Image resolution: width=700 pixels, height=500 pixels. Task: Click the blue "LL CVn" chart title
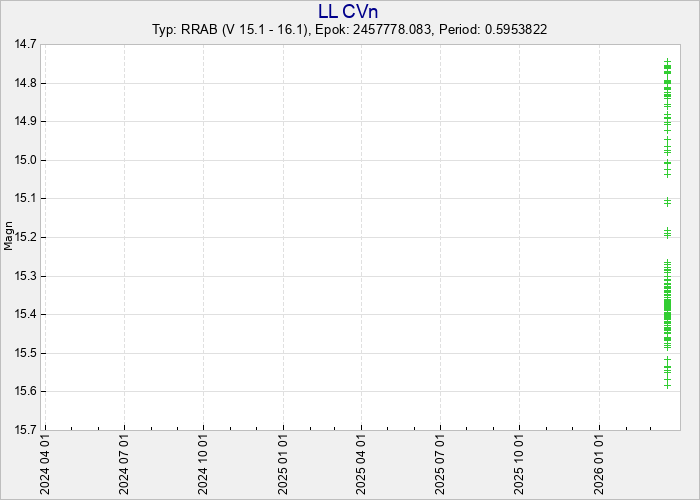coord(349,11)
